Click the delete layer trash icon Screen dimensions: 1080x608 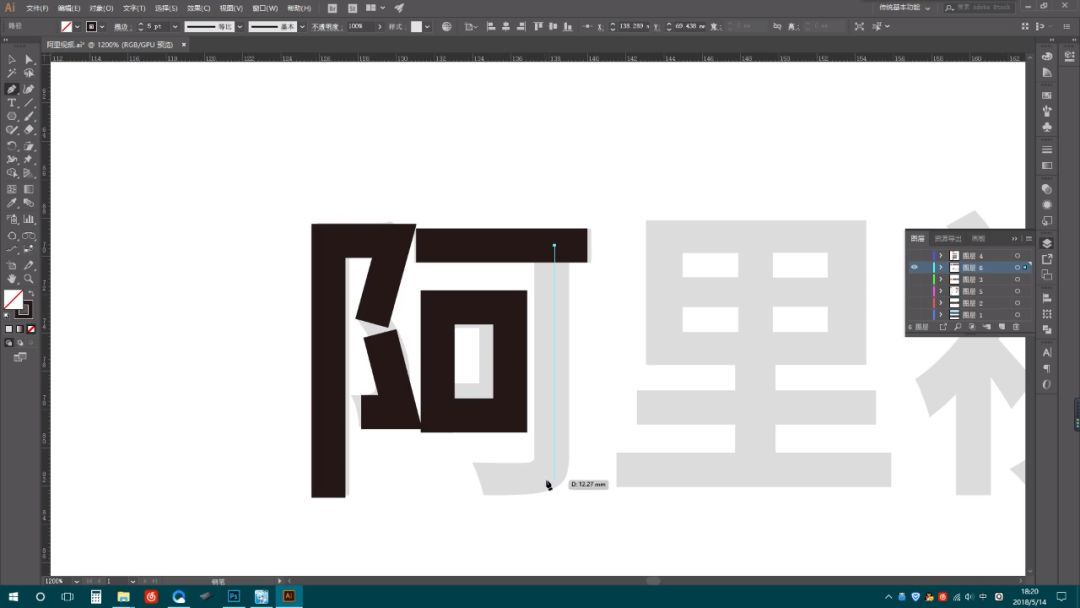tap(1016, 327)
